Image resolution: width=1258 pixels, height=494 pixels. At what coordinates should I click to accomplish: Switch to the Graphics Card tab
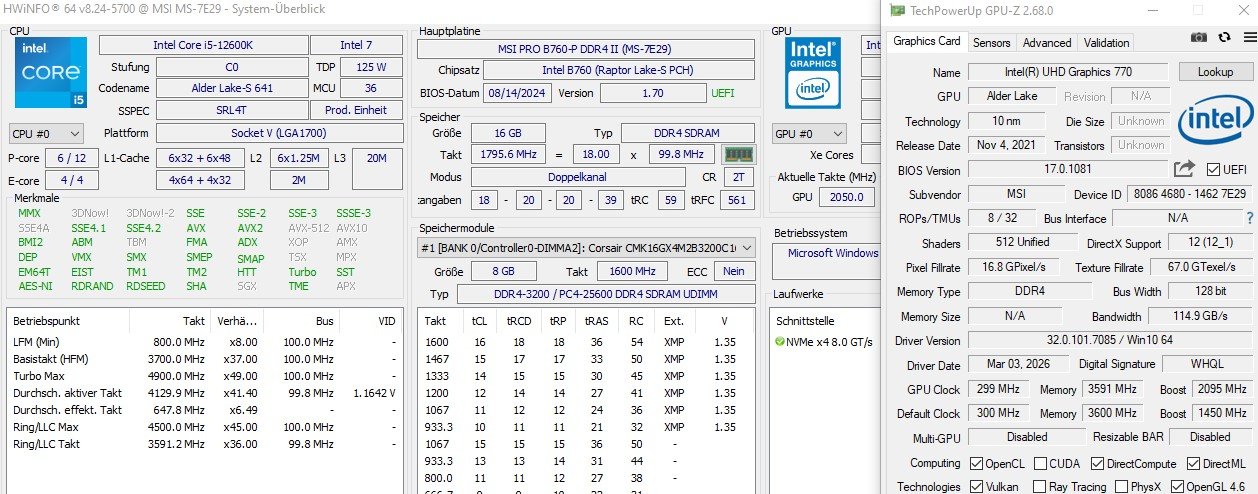tap(926, 41)
